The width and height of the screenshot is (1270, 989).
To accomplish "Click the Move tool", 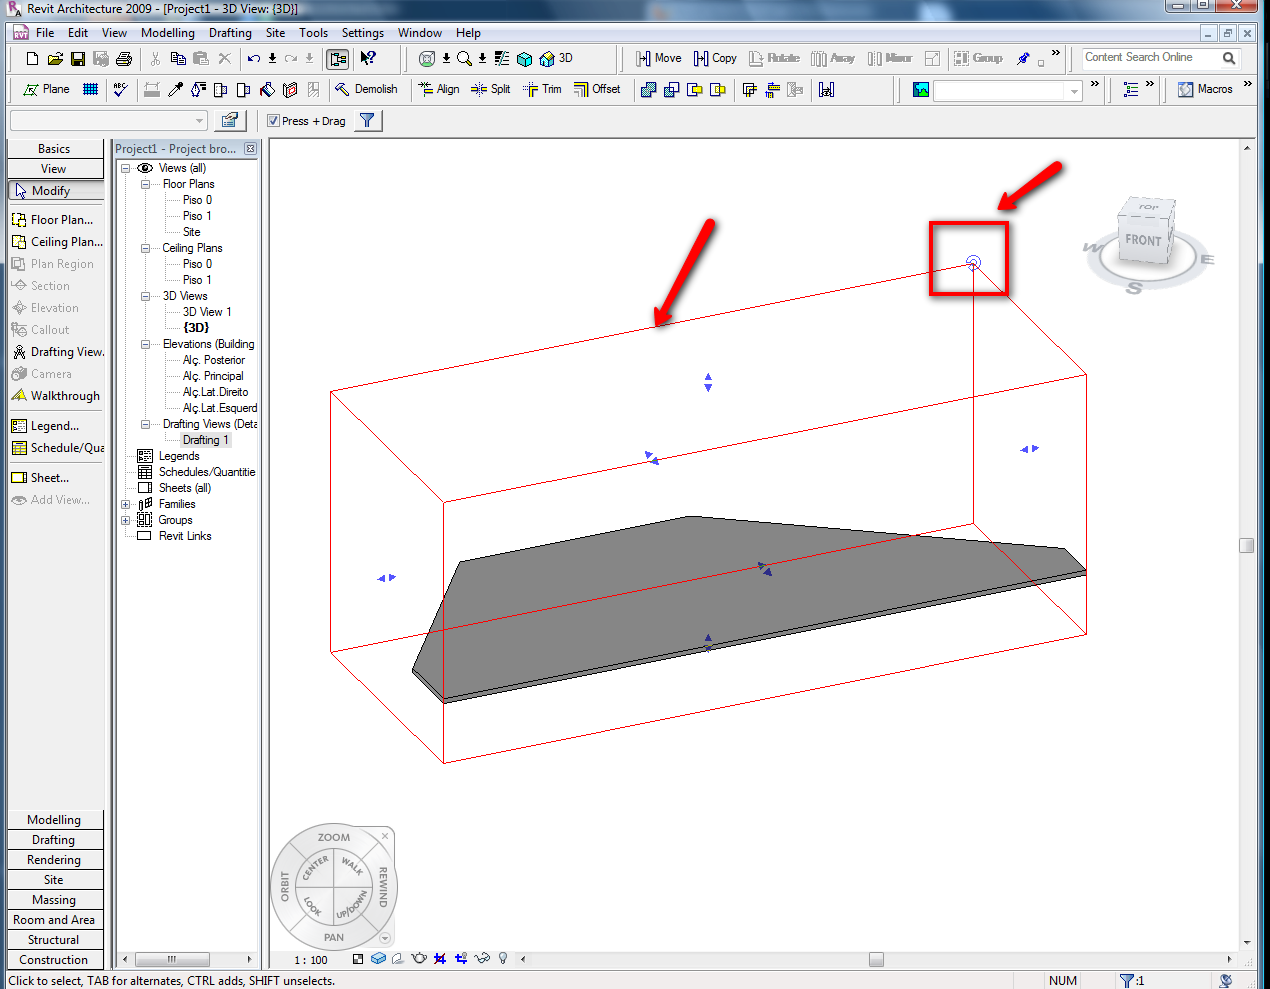I will (659, 59).
